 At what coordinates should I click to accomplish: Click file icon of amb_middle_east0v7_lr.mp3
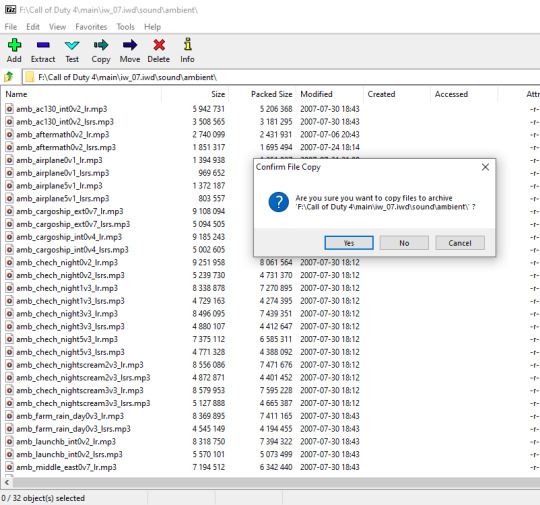[9, 467]
